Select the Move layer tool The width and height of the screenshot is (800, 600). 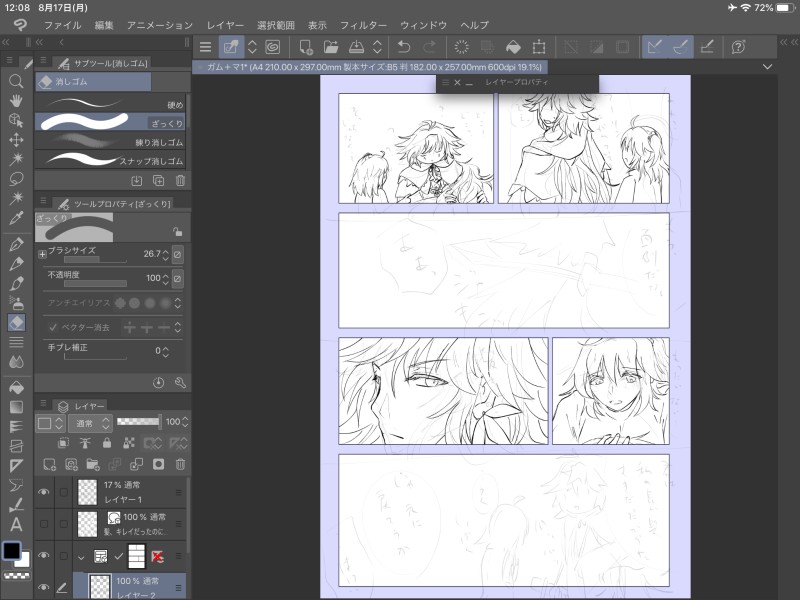(16, 140)
